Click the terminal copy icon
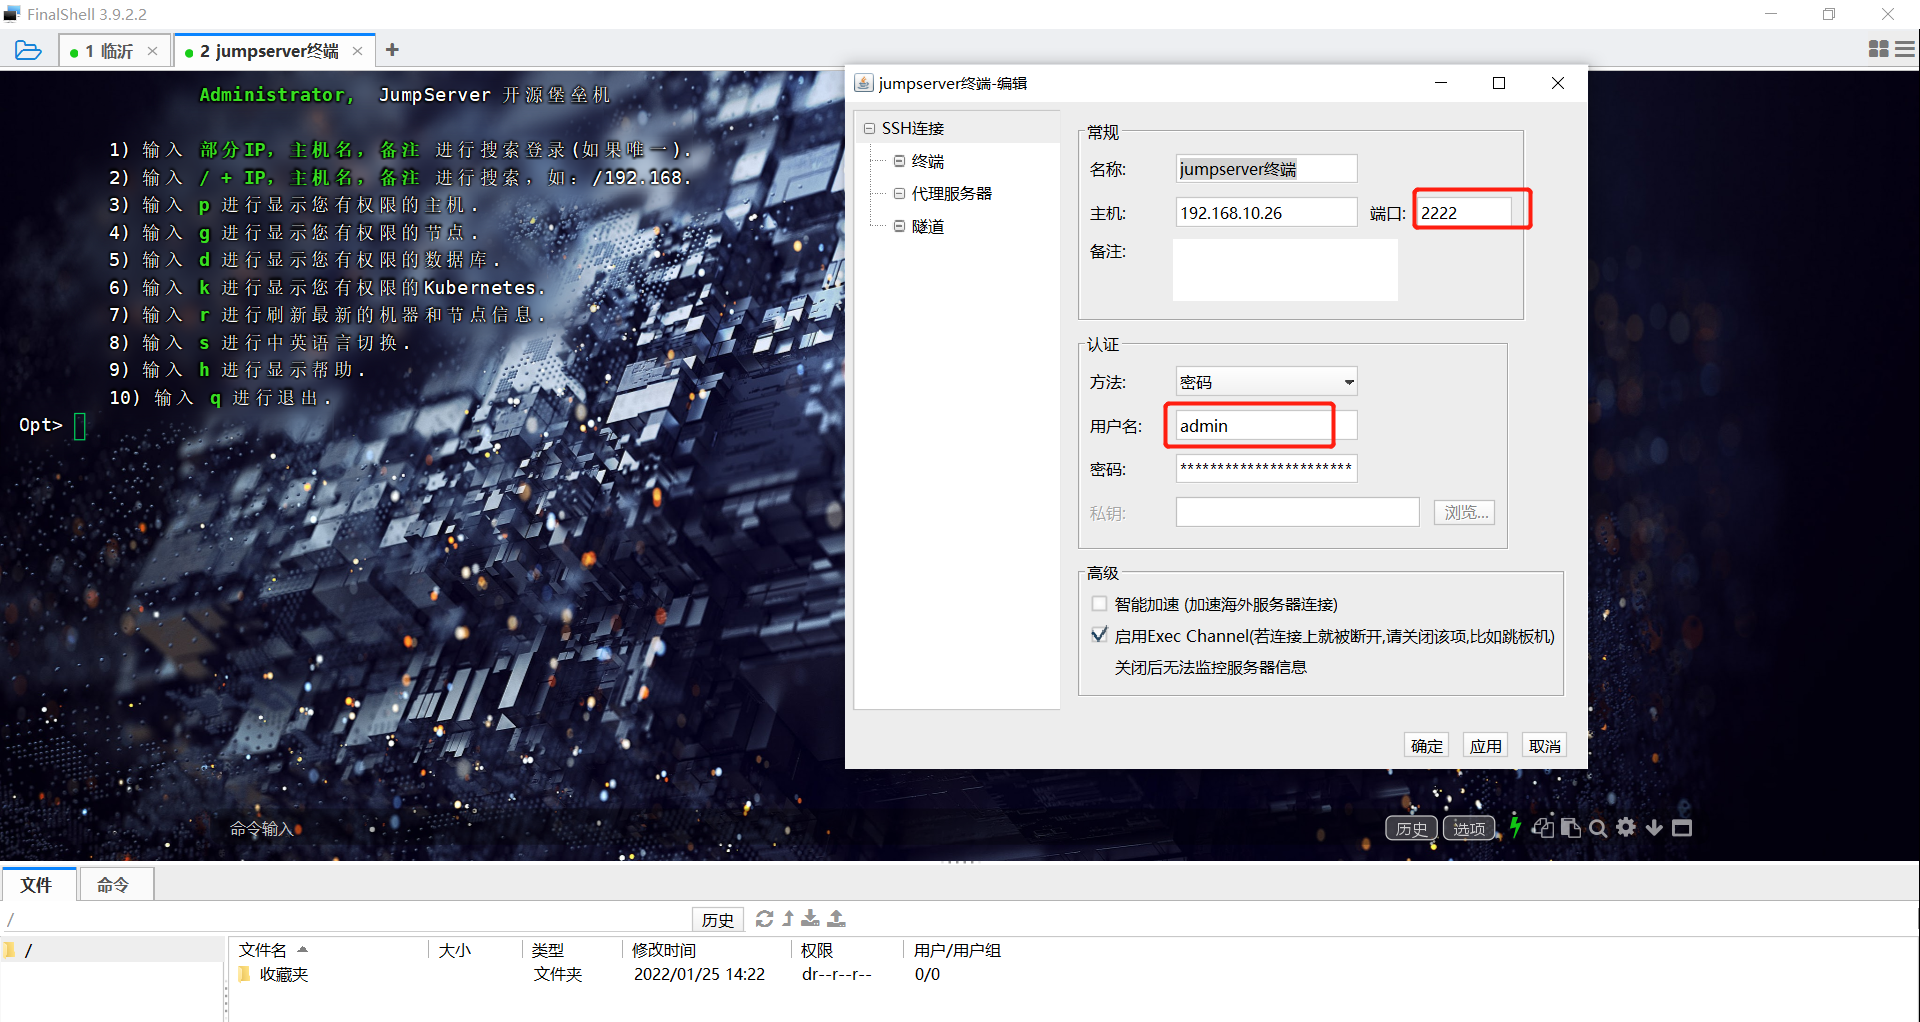The height and width of the screenshot is (1022, 1920). click(x=1543, y=827)
